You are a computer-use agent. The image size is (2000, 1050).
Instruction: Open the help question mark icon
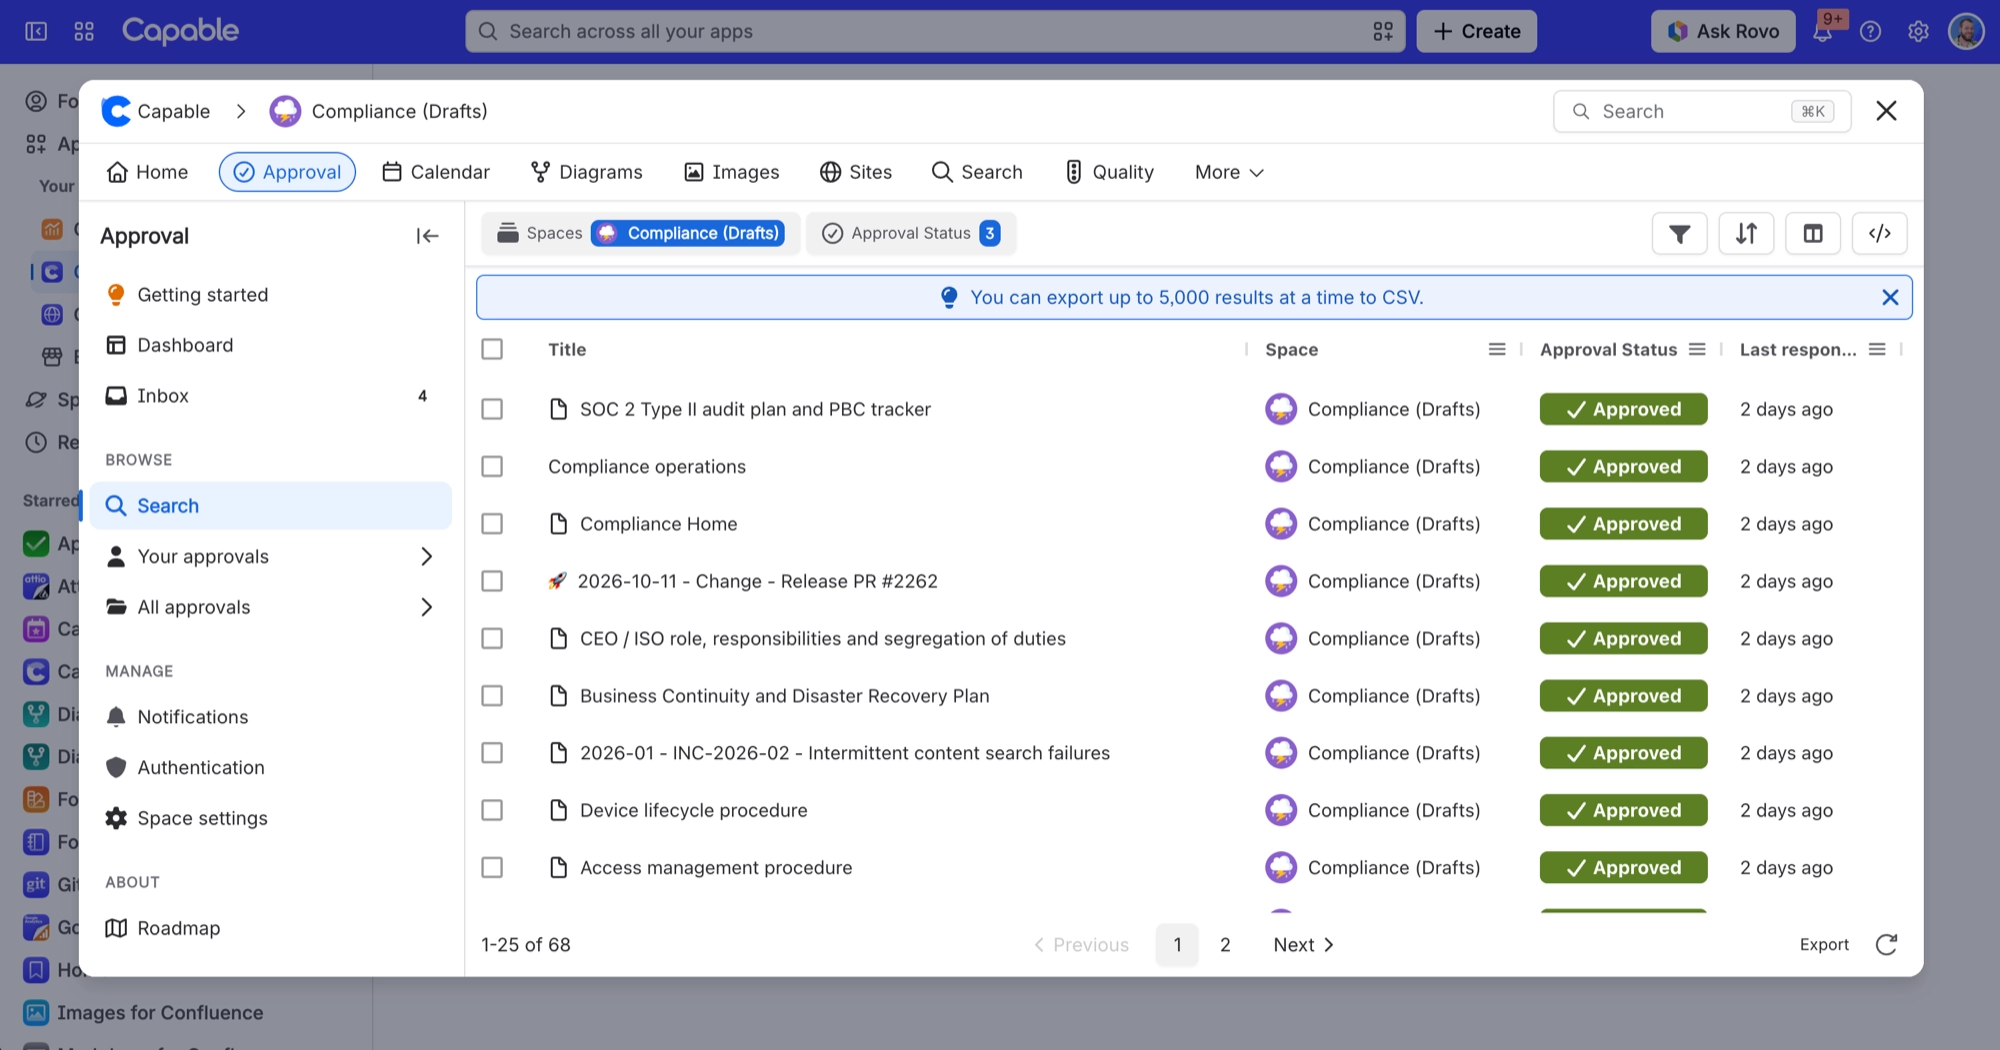point(1870,32)
